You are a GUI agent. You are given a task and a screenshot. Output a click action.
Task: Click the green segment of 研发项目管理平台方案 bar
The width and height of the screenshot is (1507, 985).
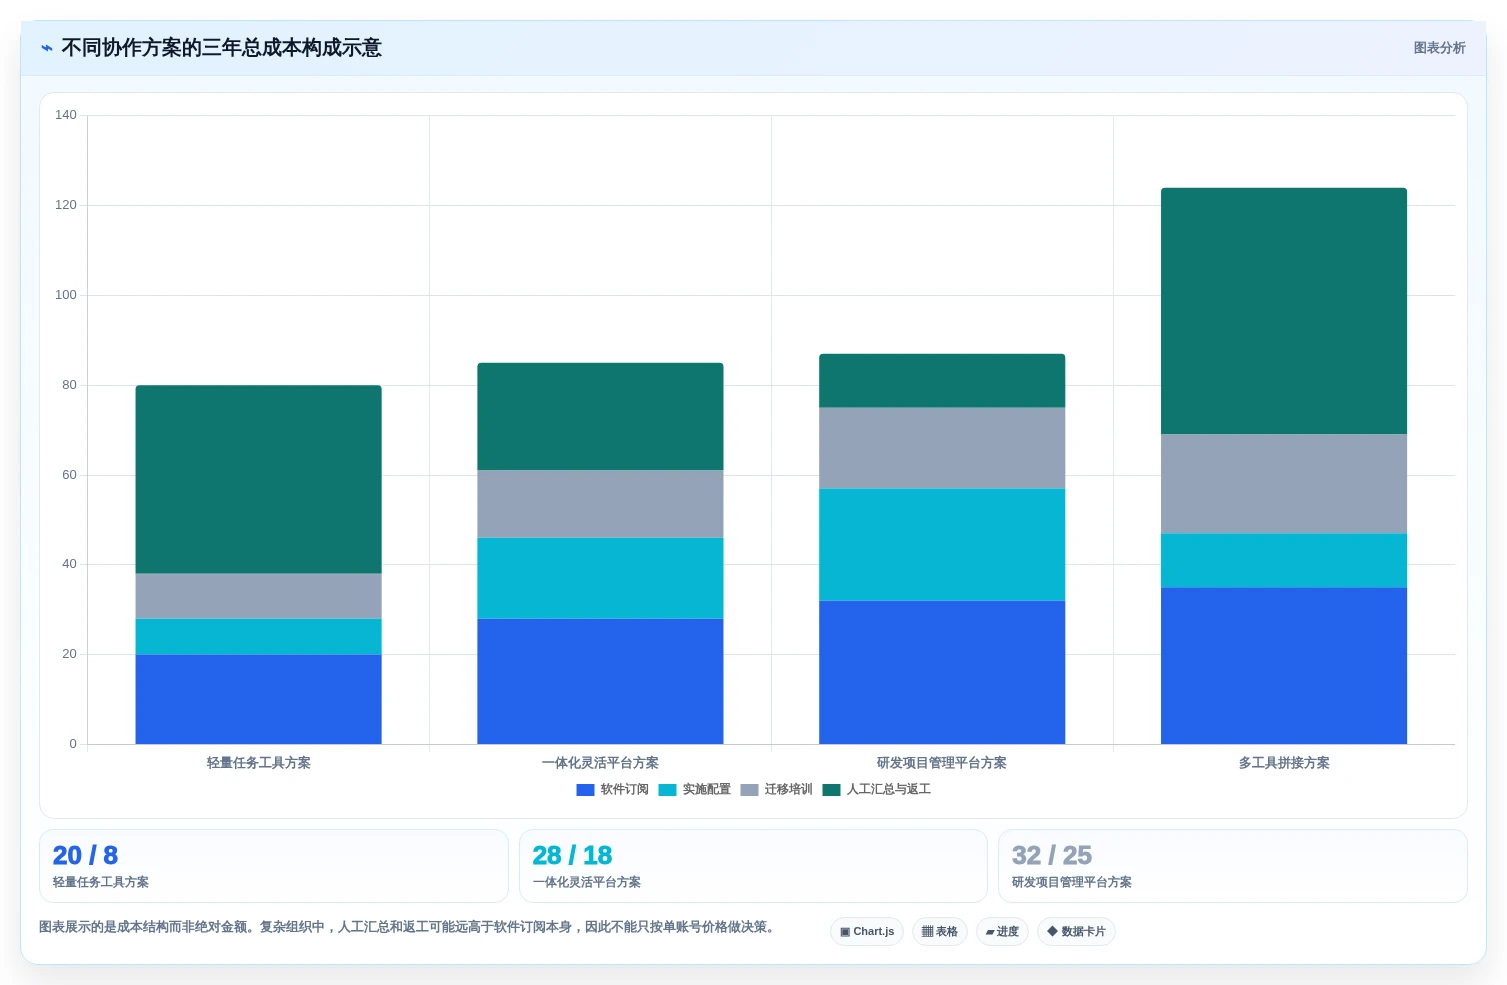coord(942,380)
